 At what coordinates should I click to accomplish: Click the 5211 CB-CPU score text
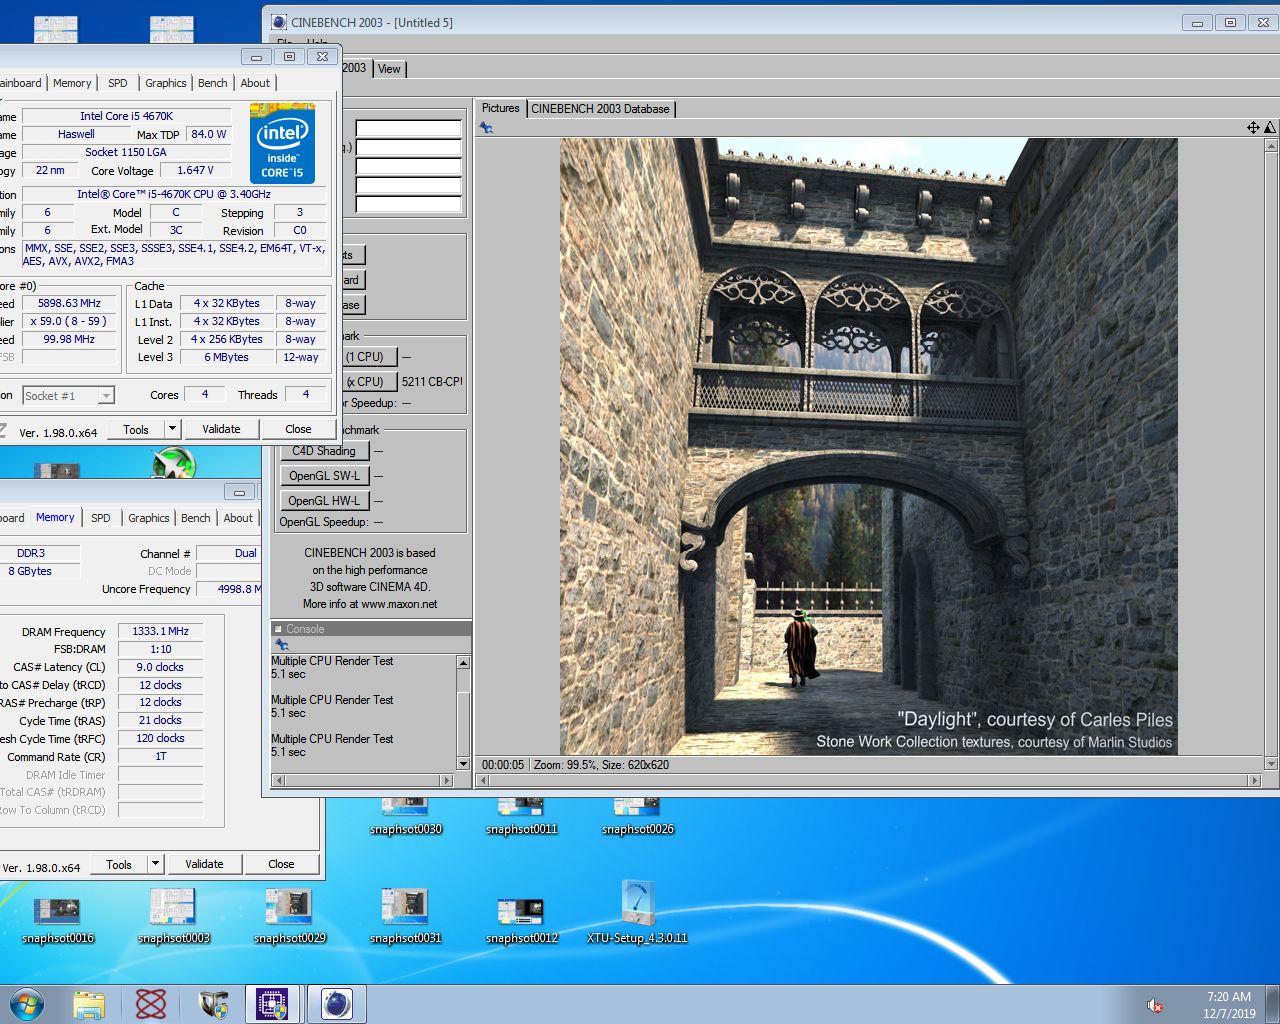pyautogui.click(x=432, y=382)
